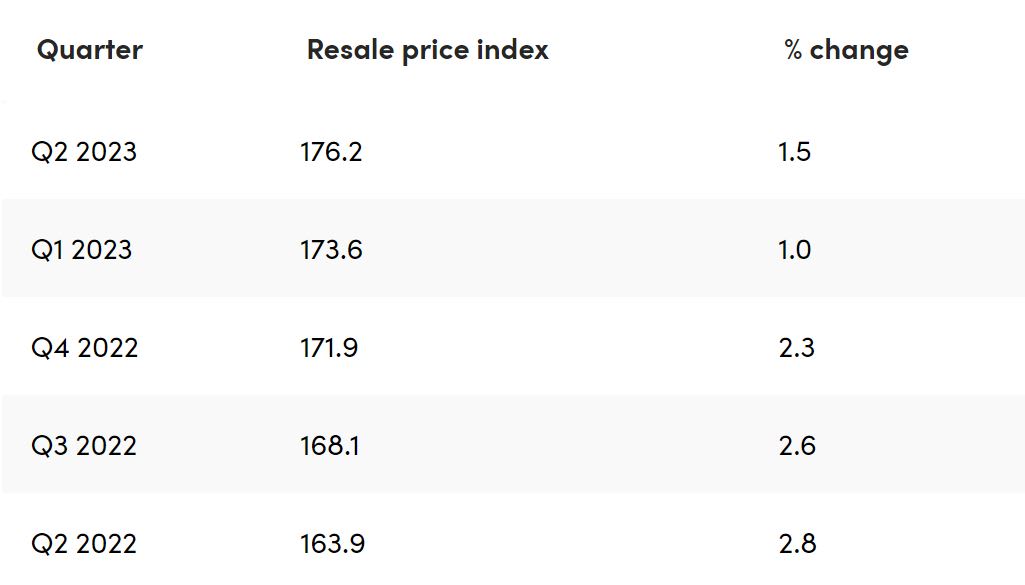Viewport: 1025px width, 585px height.
Task: Click the Resale price index header
Action: (427, 50)
